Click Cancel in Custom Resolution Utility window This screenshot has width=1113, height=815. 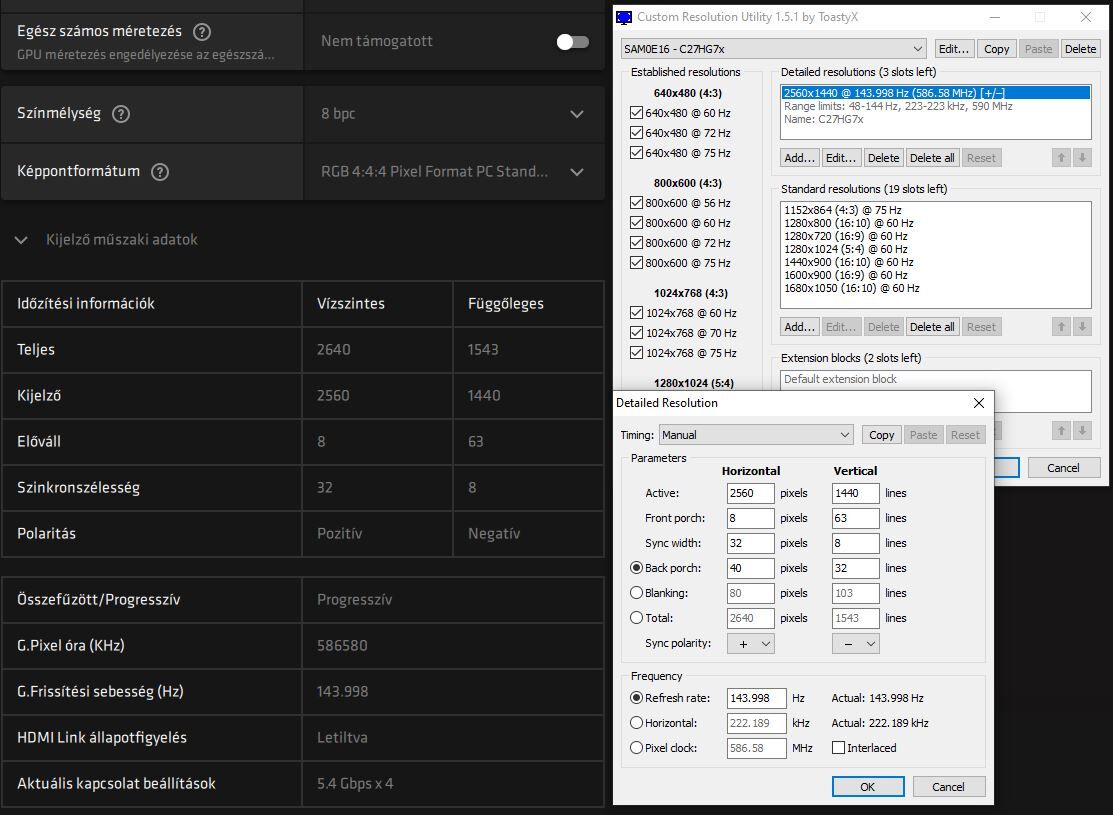pyautogui.click(x=1063, y=468)
